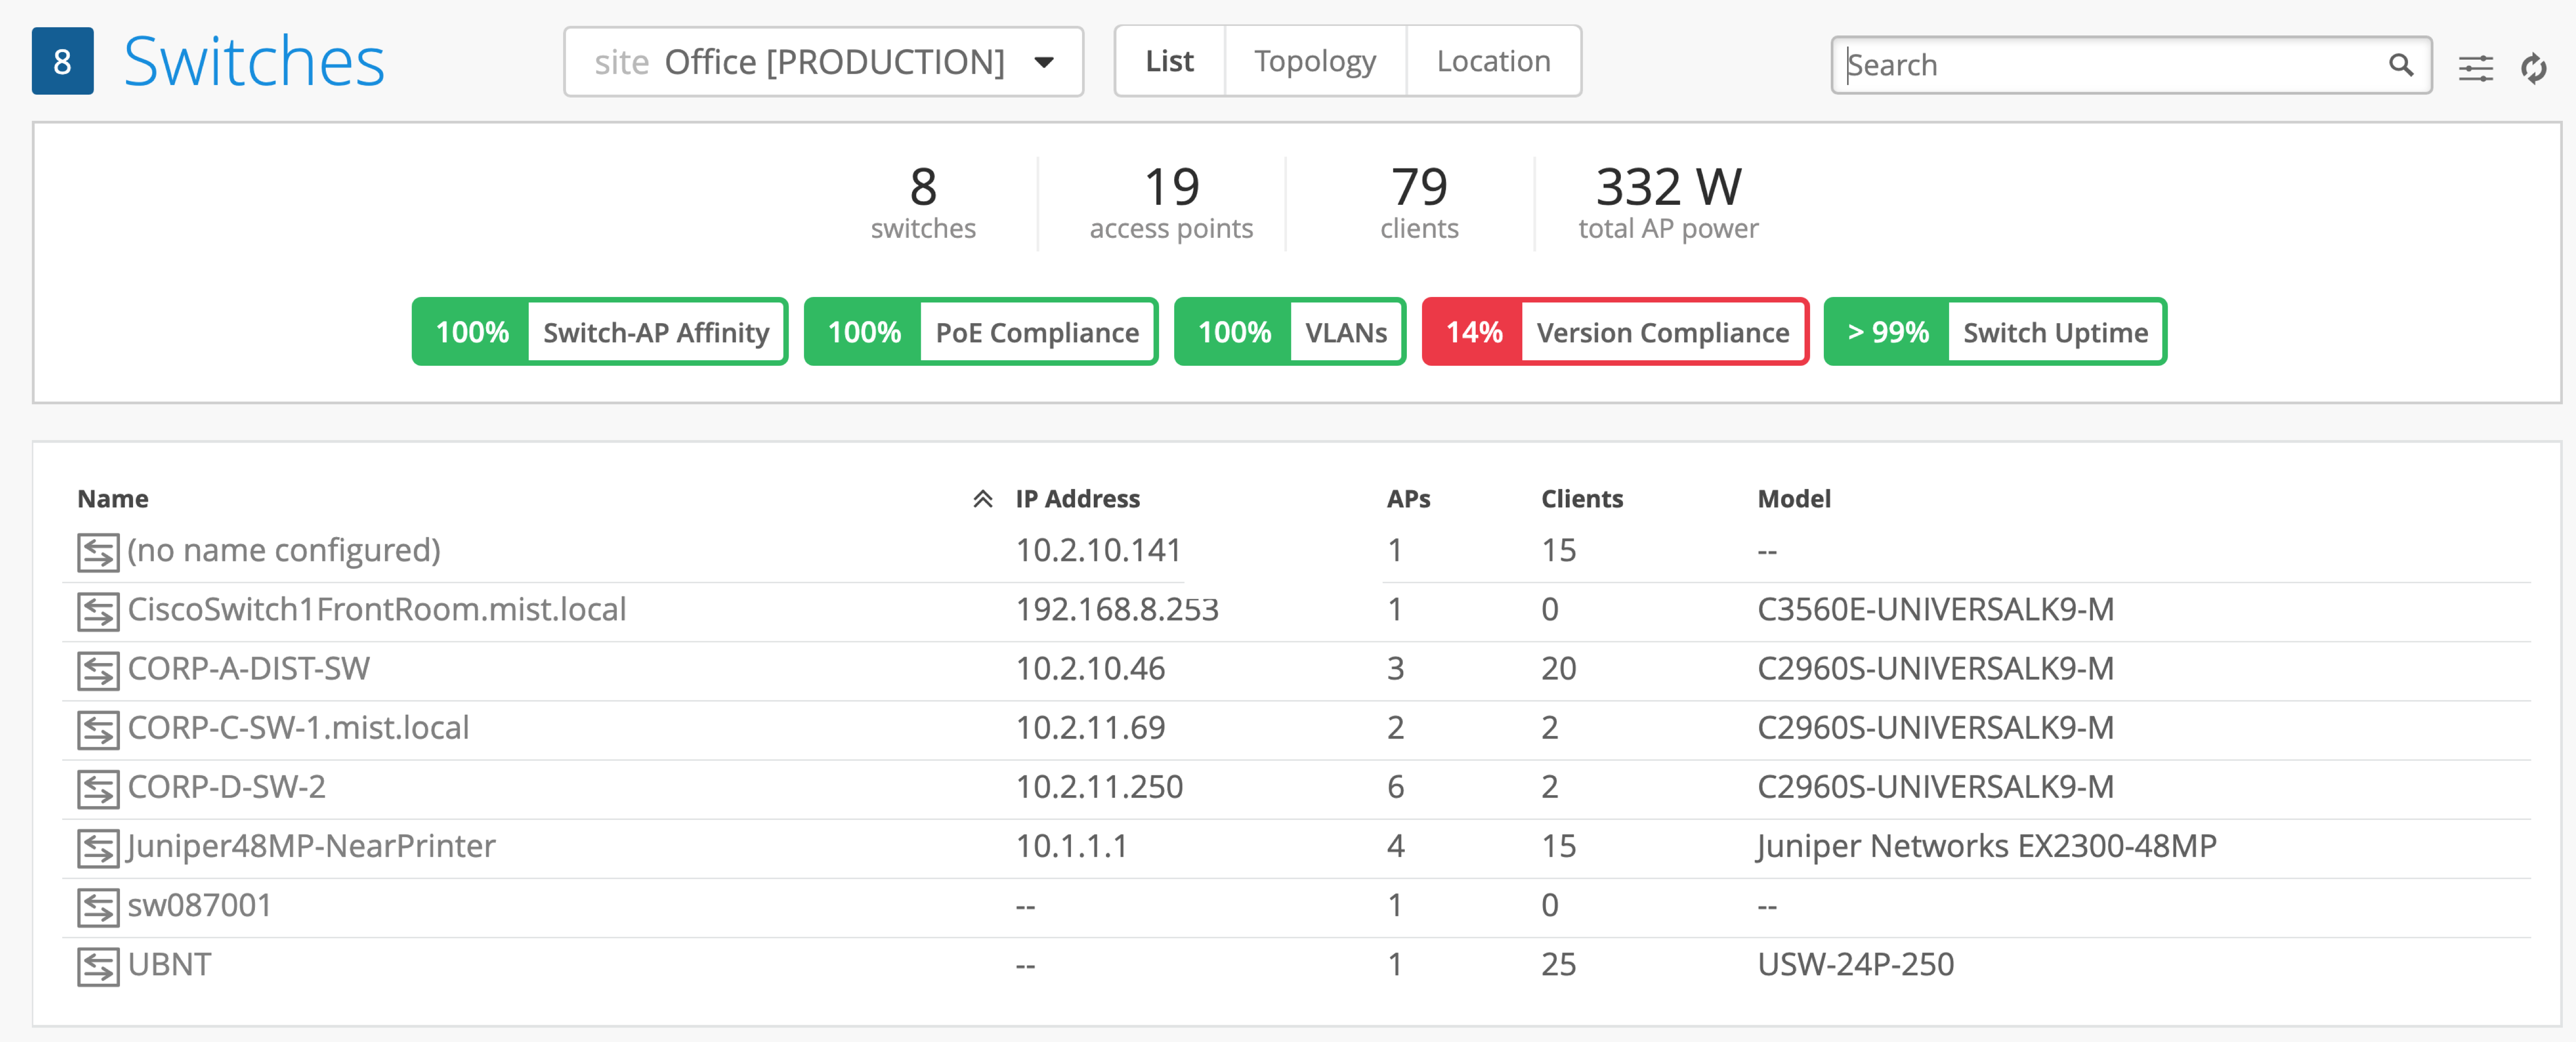Click switch icon beside Juniper48MP-NearPrinter
The height and width of the screenshot is (1042, 2576).
98,848
